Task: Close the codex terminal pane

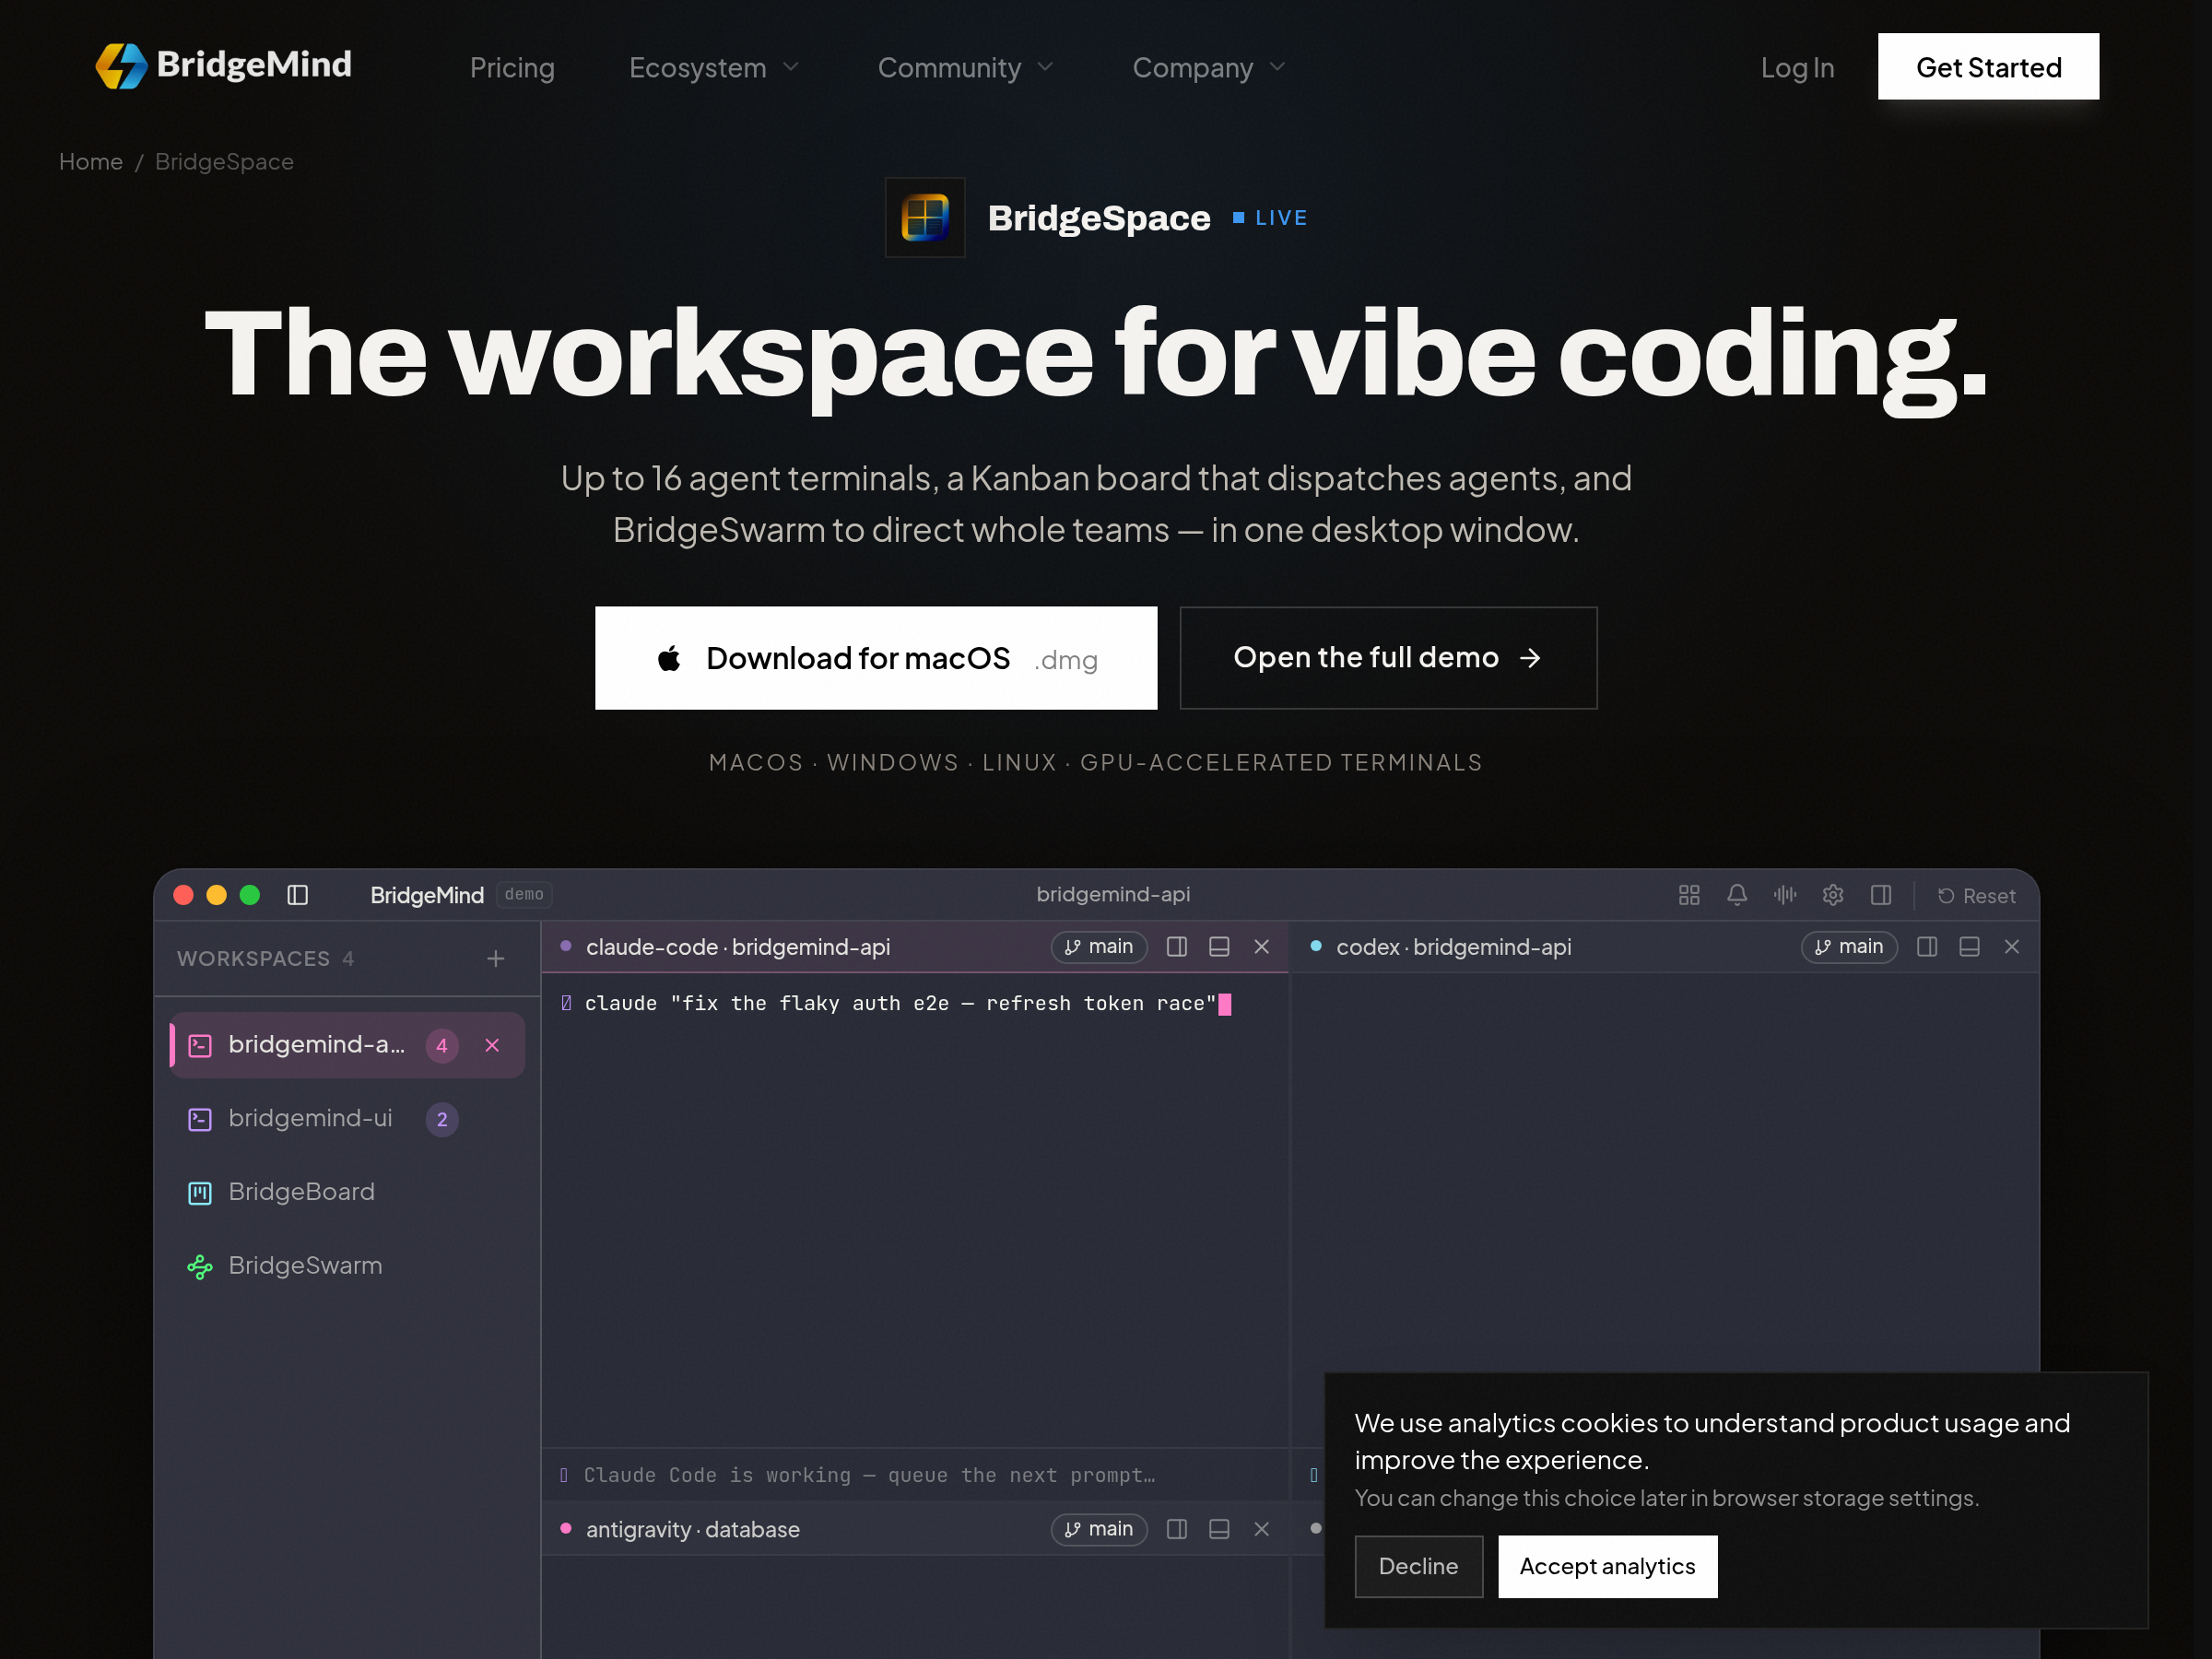Action: (x=2012, y=947)
